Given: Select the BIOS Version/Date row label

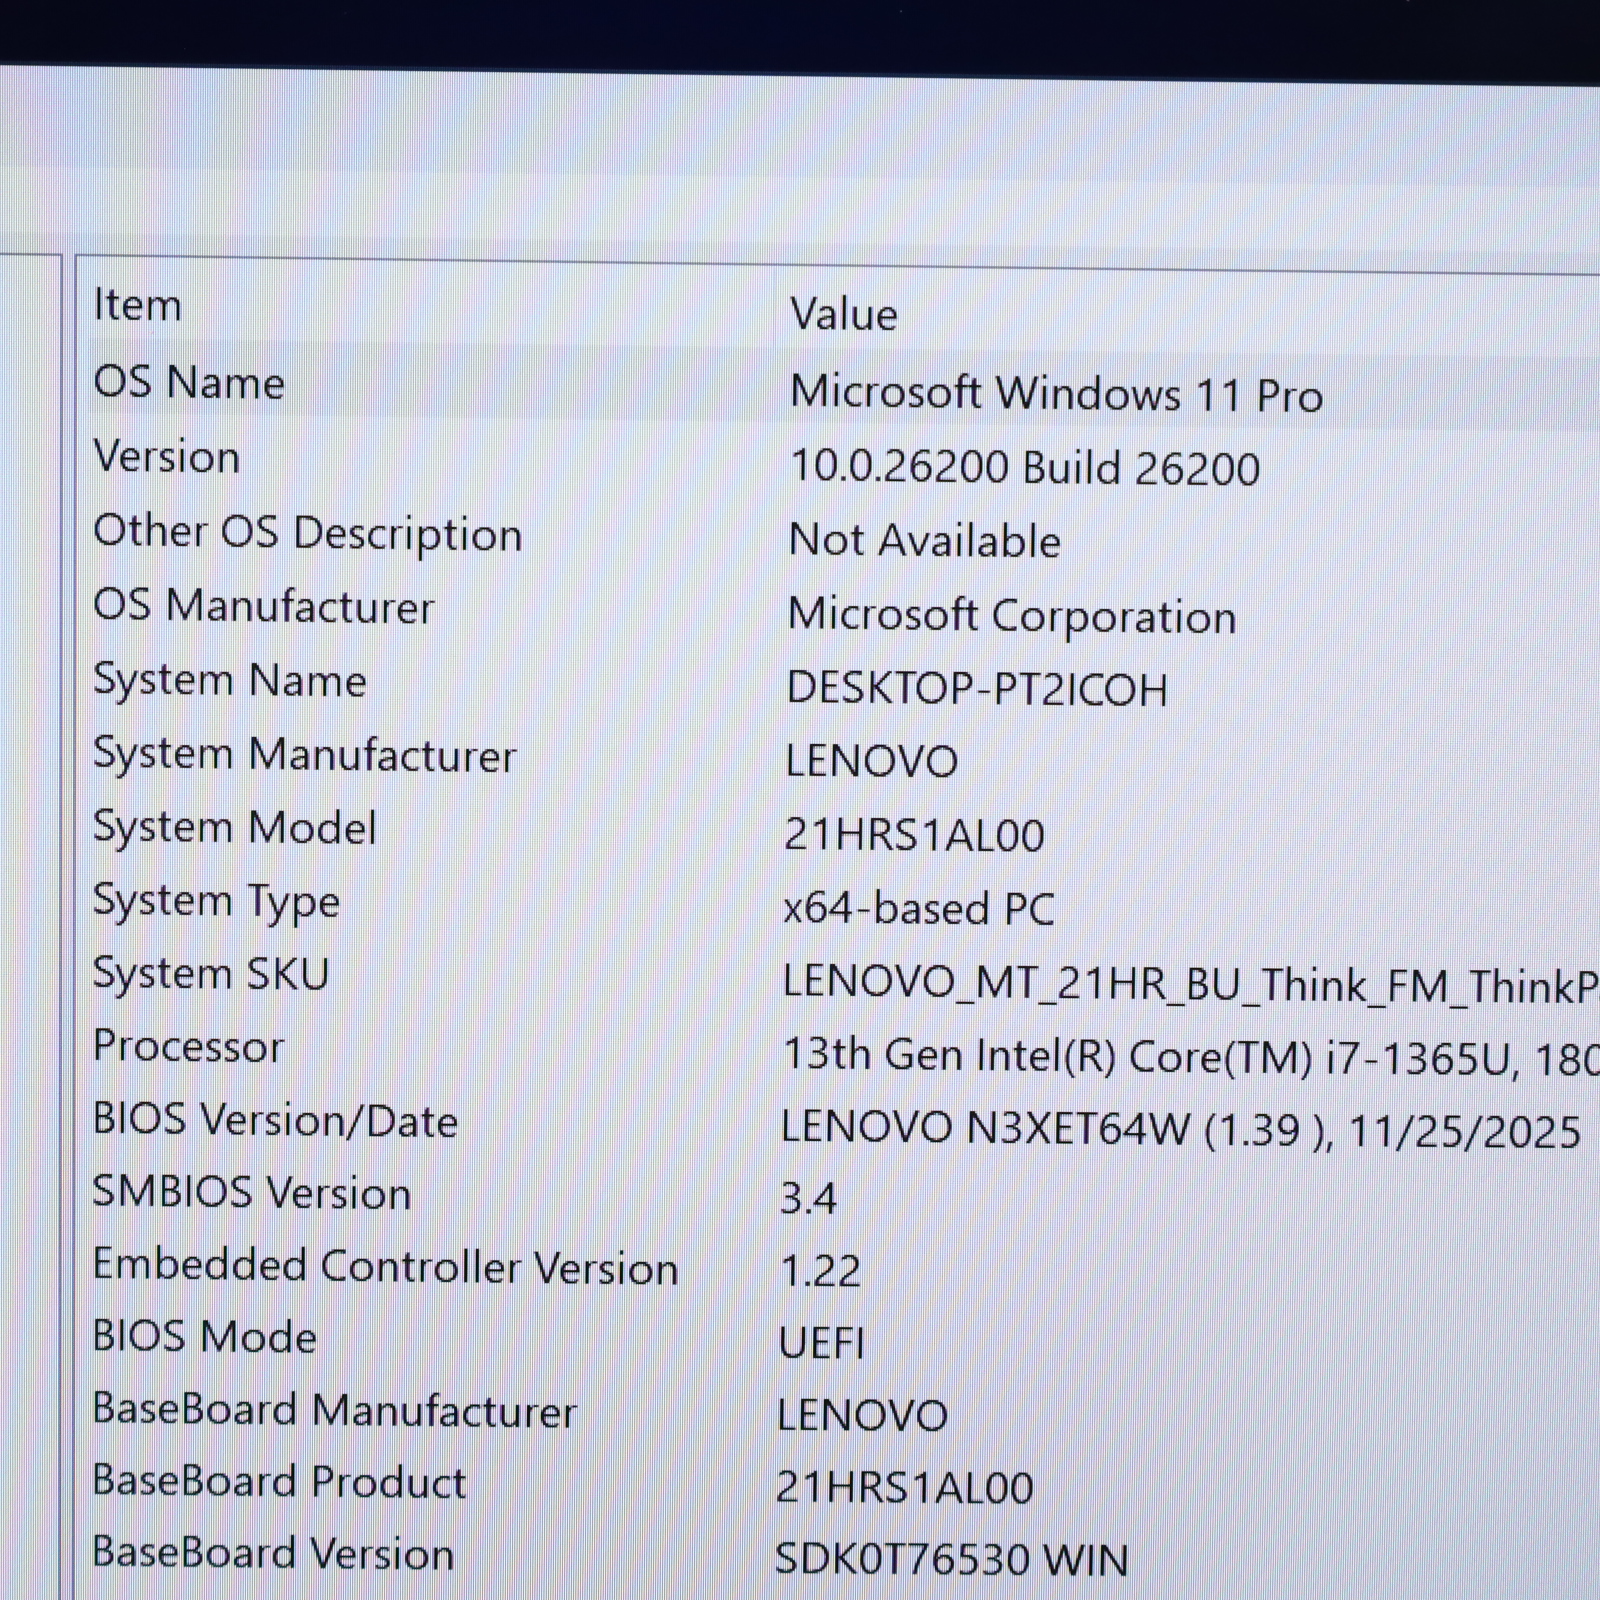Looking at the screenshot, I should point(275,1121).
